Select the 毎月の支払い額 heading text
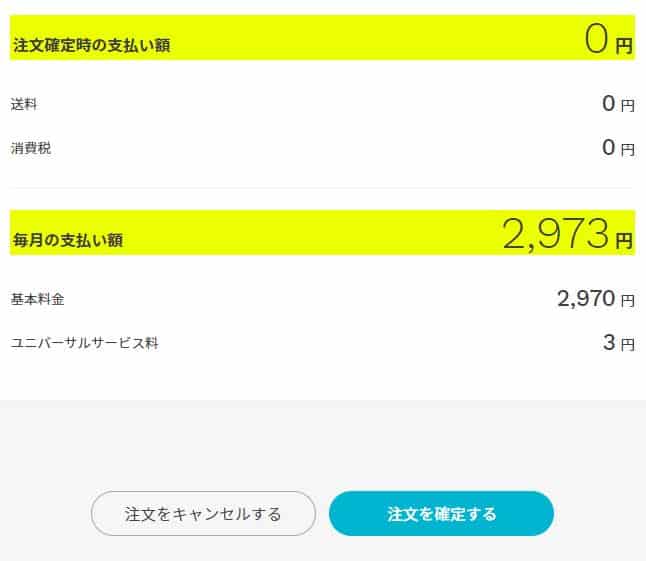Viewport: 646px width, 561px height. coord(69,240)
